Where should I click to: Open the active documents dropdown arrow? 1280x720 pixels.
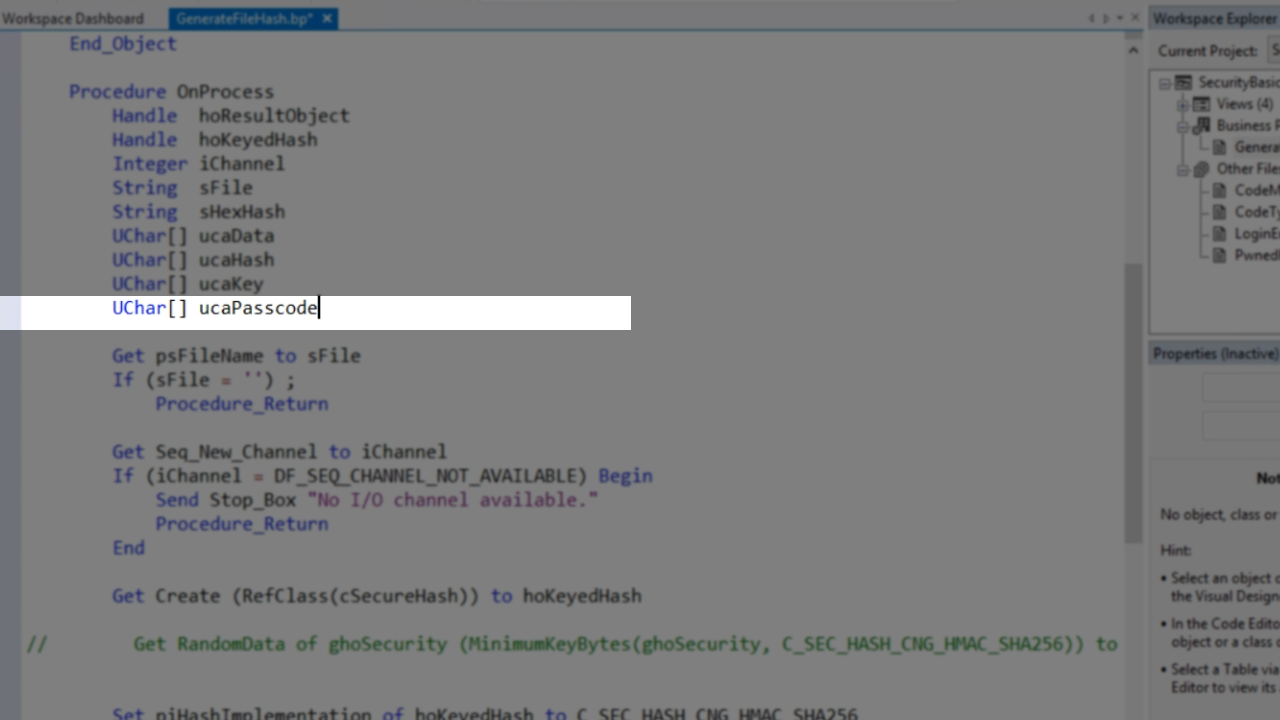1120,18
